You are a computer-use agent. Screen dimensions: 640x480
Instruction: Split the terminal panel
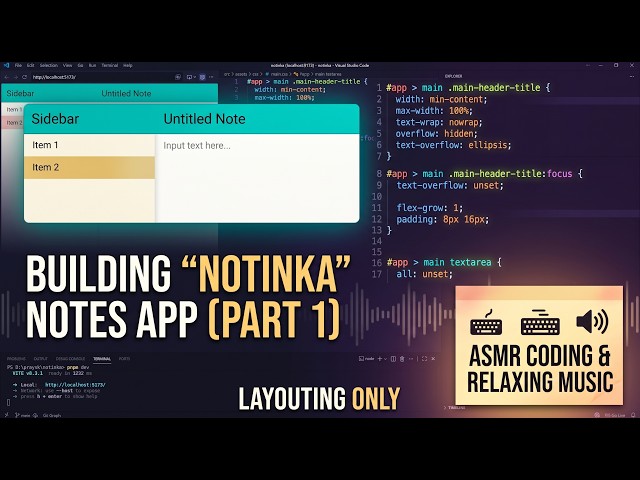393,359
